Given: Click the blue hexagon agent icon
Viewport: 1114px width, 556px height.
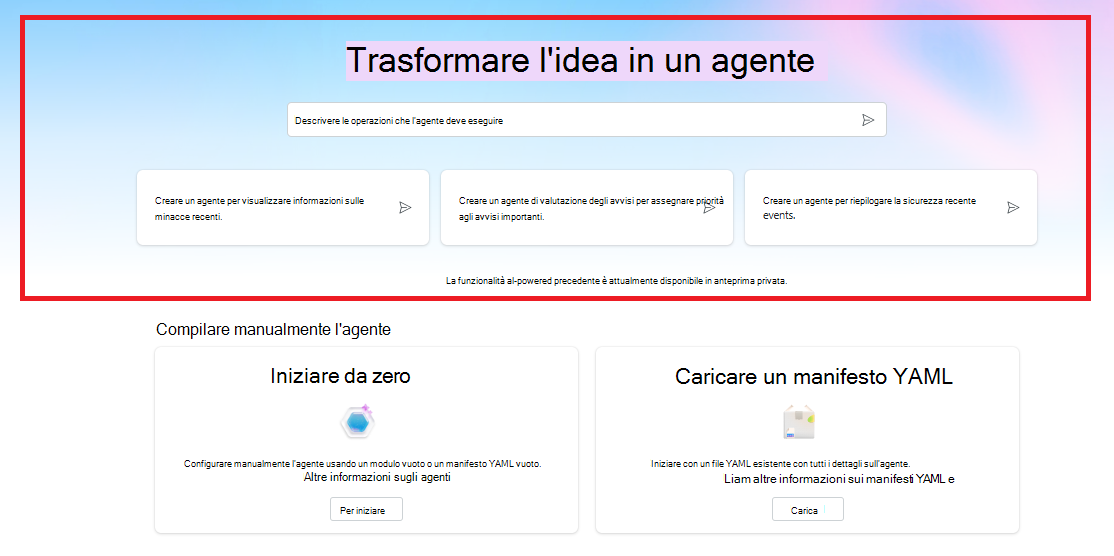Looking at the screenshot, I should click(x=356, y=423).
